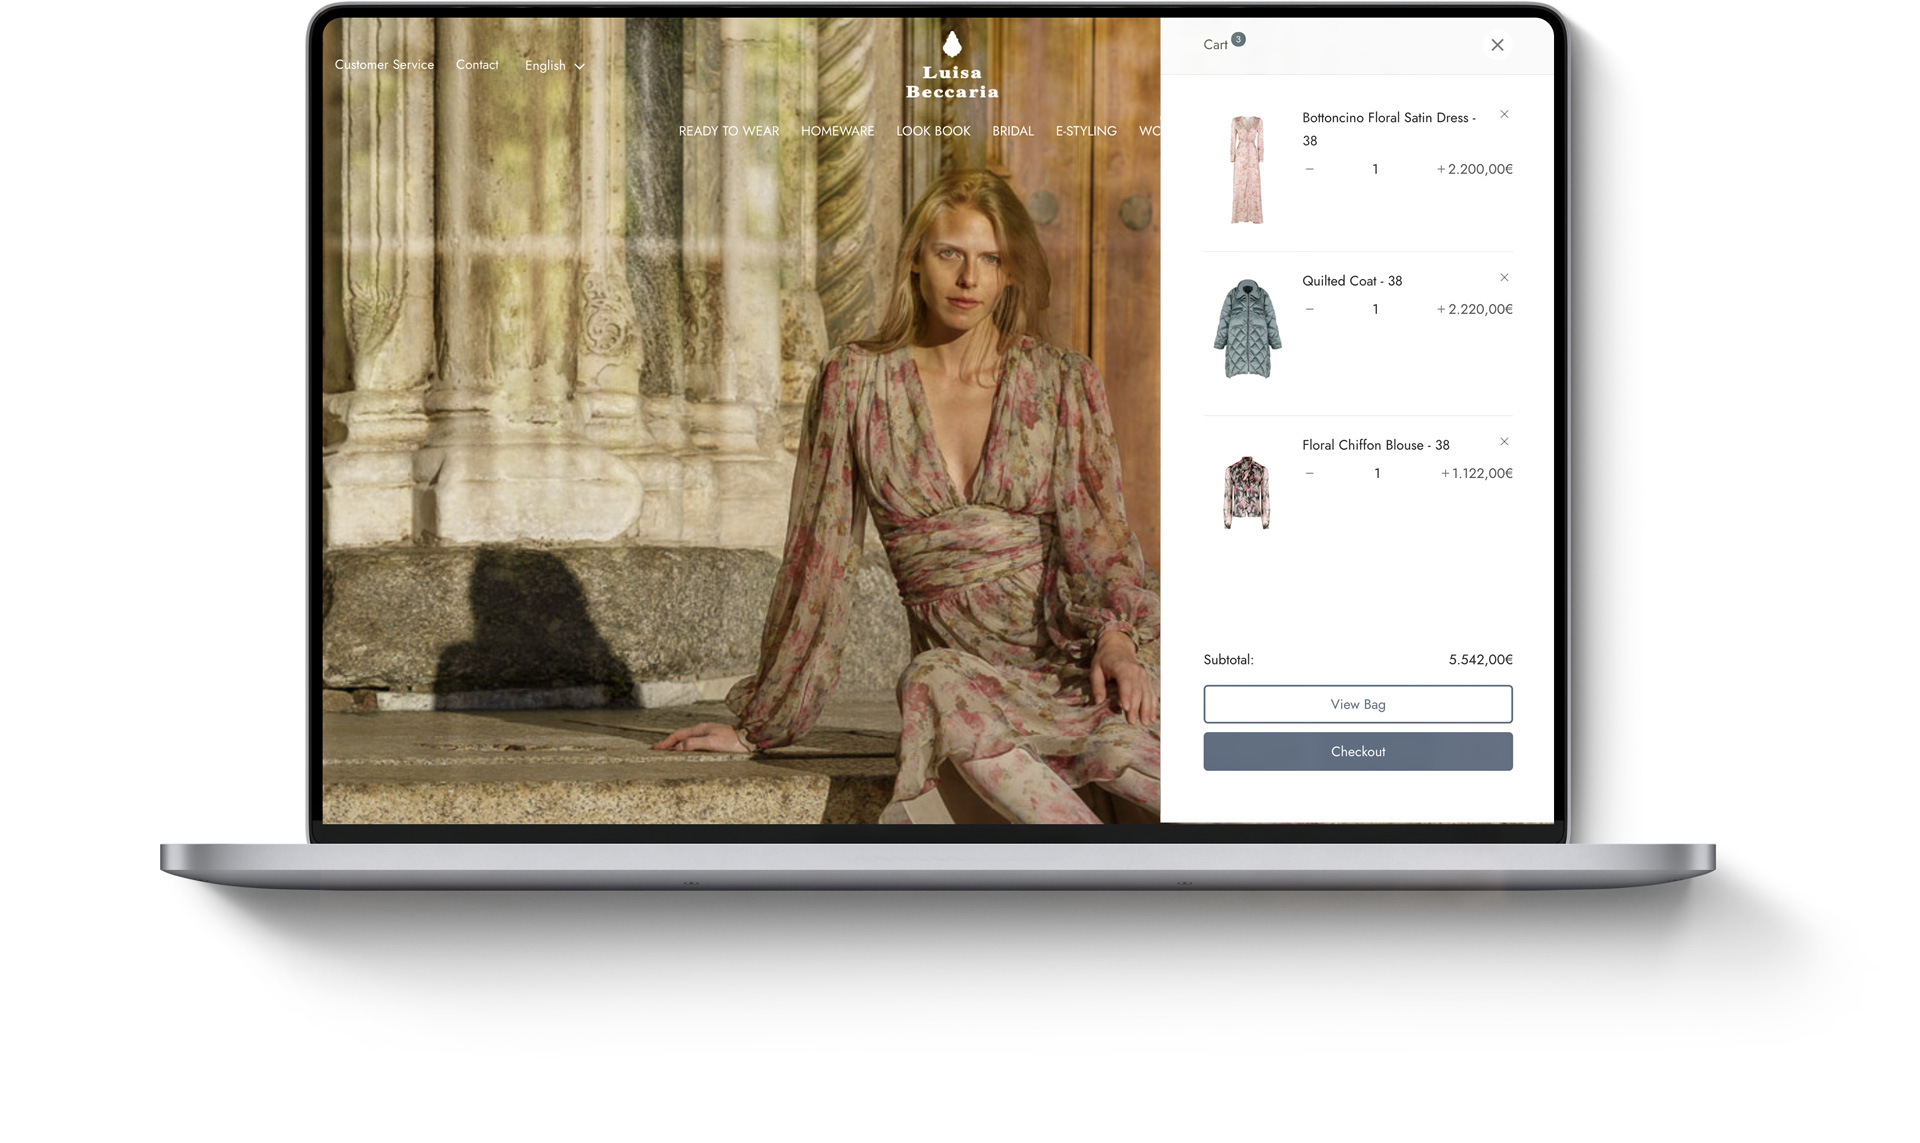Image resolution: width=1920 pixels, height=1143 pixels.
Task: Click quantity input field for Quilted Coat
Action: click(1376, 308)
